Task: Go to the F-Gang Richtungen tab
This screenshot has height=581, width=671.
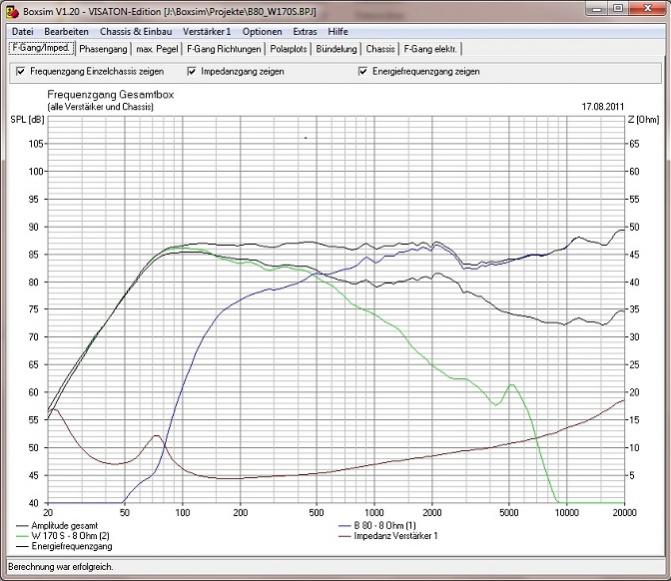Action: coord(224,49)
